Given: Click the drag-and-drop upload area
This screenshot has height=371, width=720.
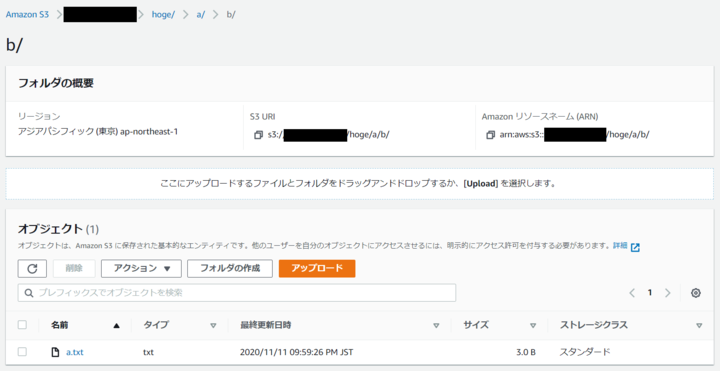Looking at the screenshot, I should pyautogui.click(x=360, y=184).
